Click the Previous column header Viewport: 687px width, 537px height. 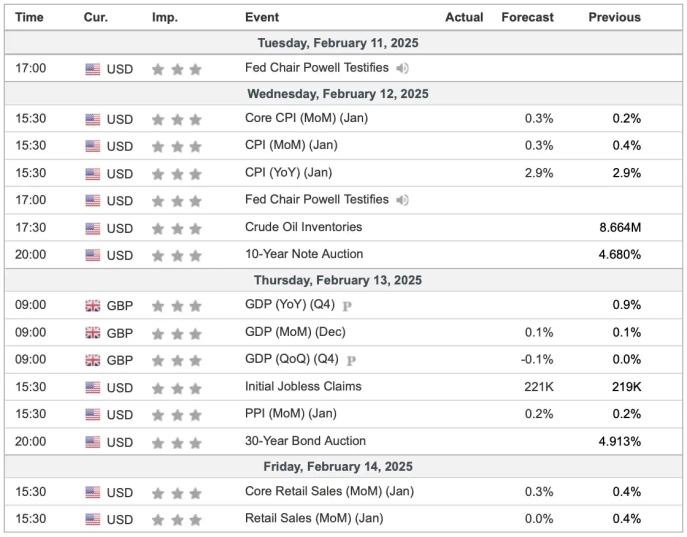(x=614, y=17)
